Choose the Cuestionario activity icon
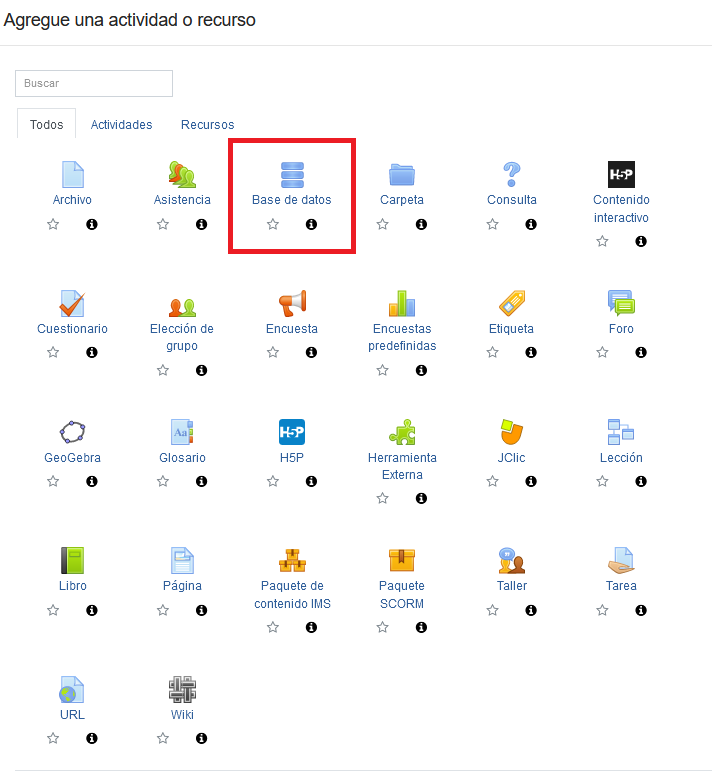712x783 pixels. (x=72, y=303)
